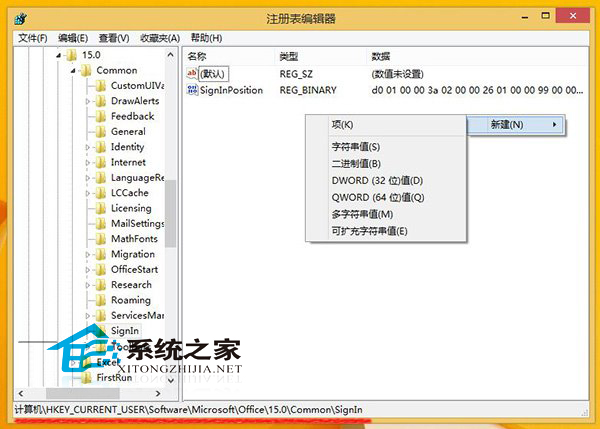Click the Internet folder icon
This screenshot has height=429, width=600.
100,162
